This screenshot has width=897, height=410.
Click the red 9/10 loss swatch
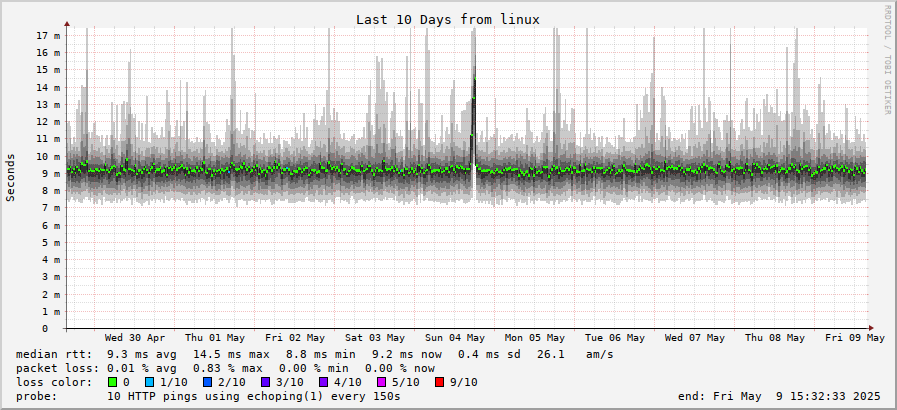(439, 382)
